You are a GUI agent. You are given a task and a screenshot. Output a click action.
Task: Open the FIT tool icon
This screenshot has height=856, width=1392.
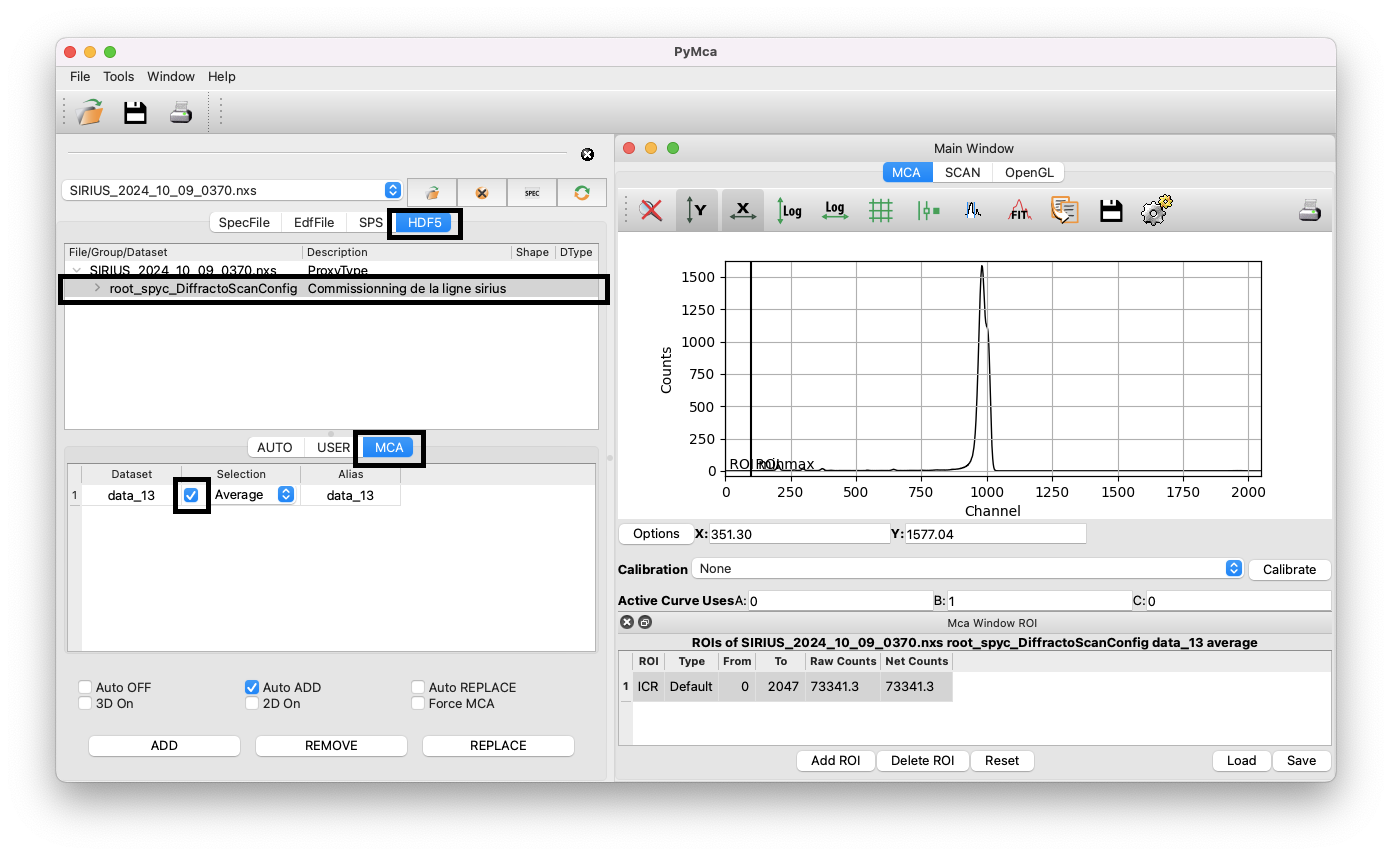coord(1019,210)
